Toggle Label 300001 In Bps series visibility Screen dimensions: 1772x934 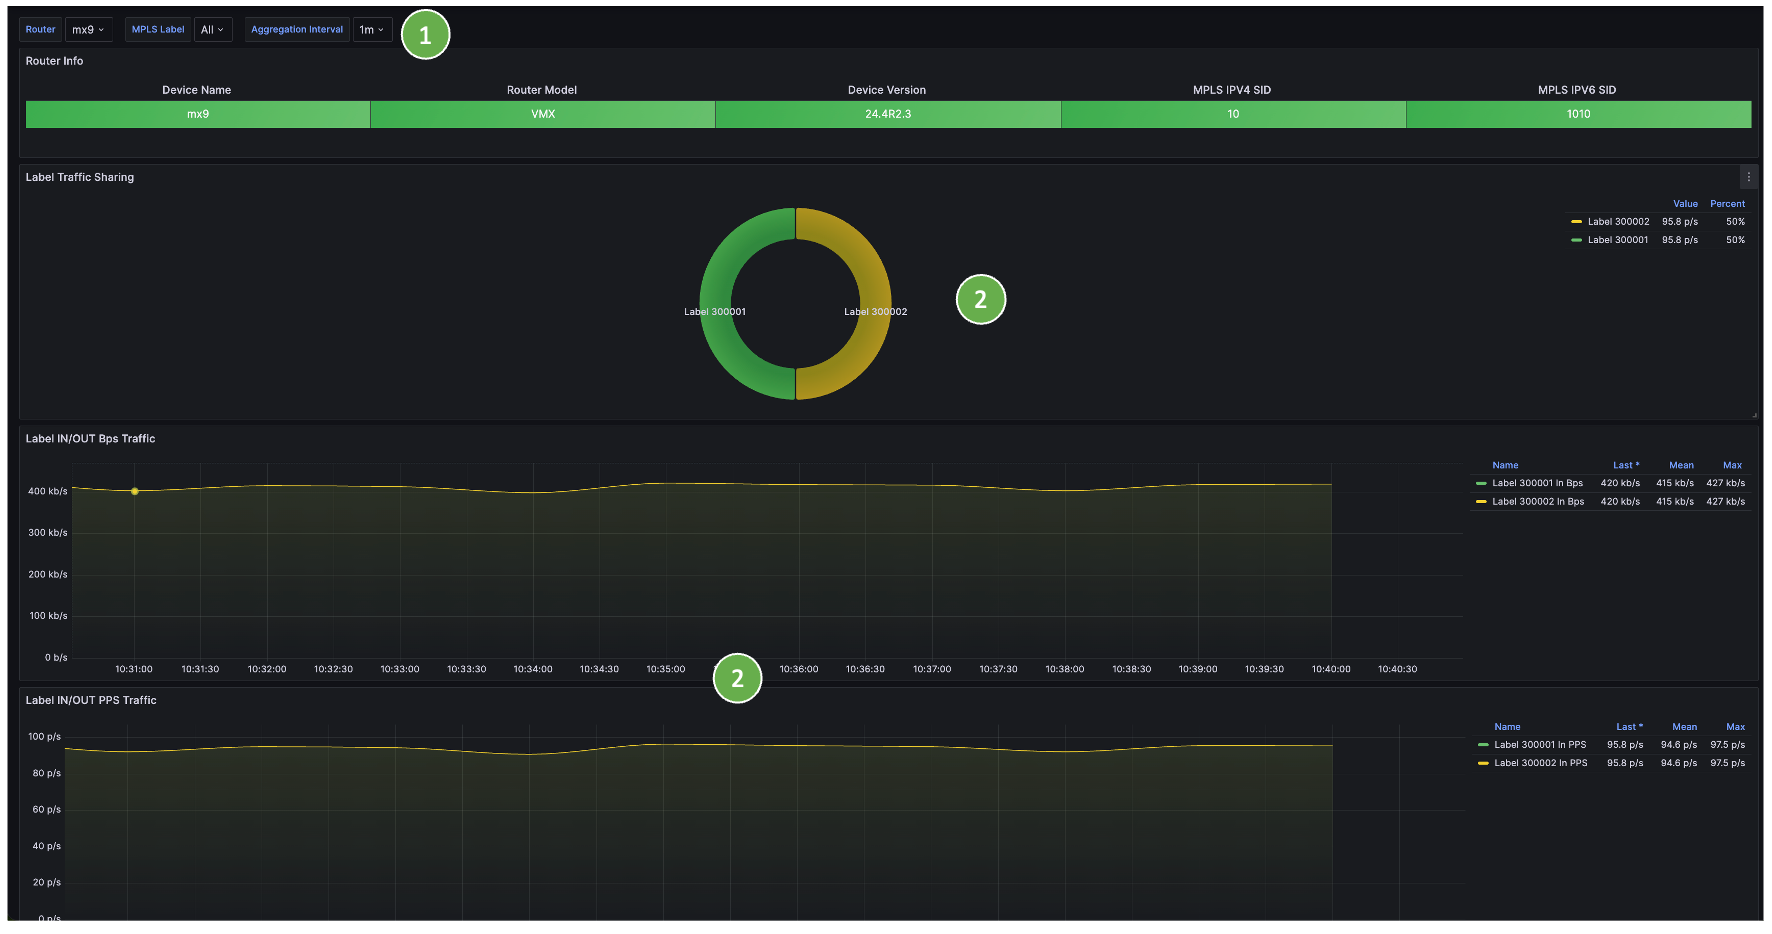(1537, 483)
